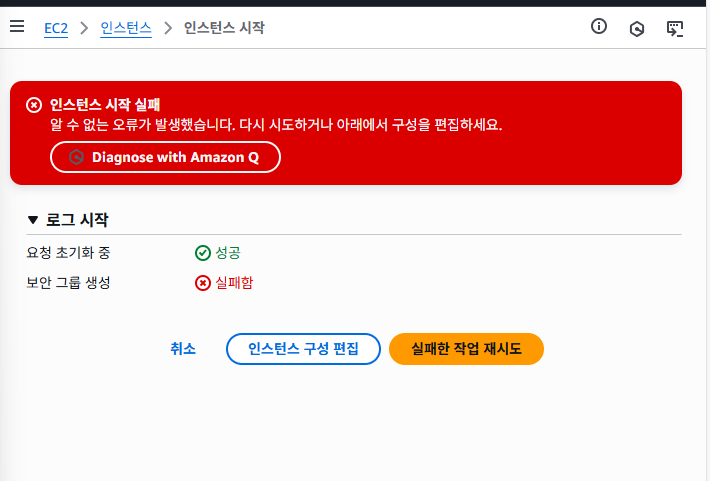710x481 pixels.
Task: Click Diagnose with Amazon Q button
Action: click(x=165, y=157)
